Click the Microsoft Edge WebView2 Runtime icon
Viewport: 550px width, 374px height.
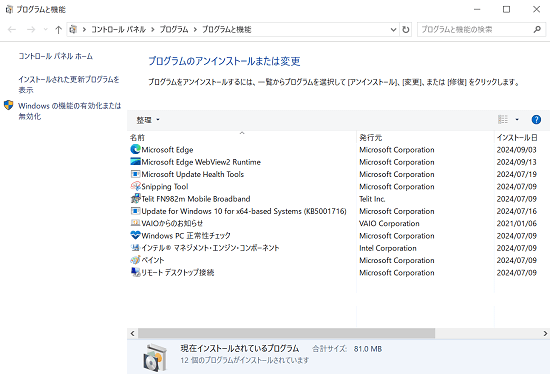tap(135, 162)
